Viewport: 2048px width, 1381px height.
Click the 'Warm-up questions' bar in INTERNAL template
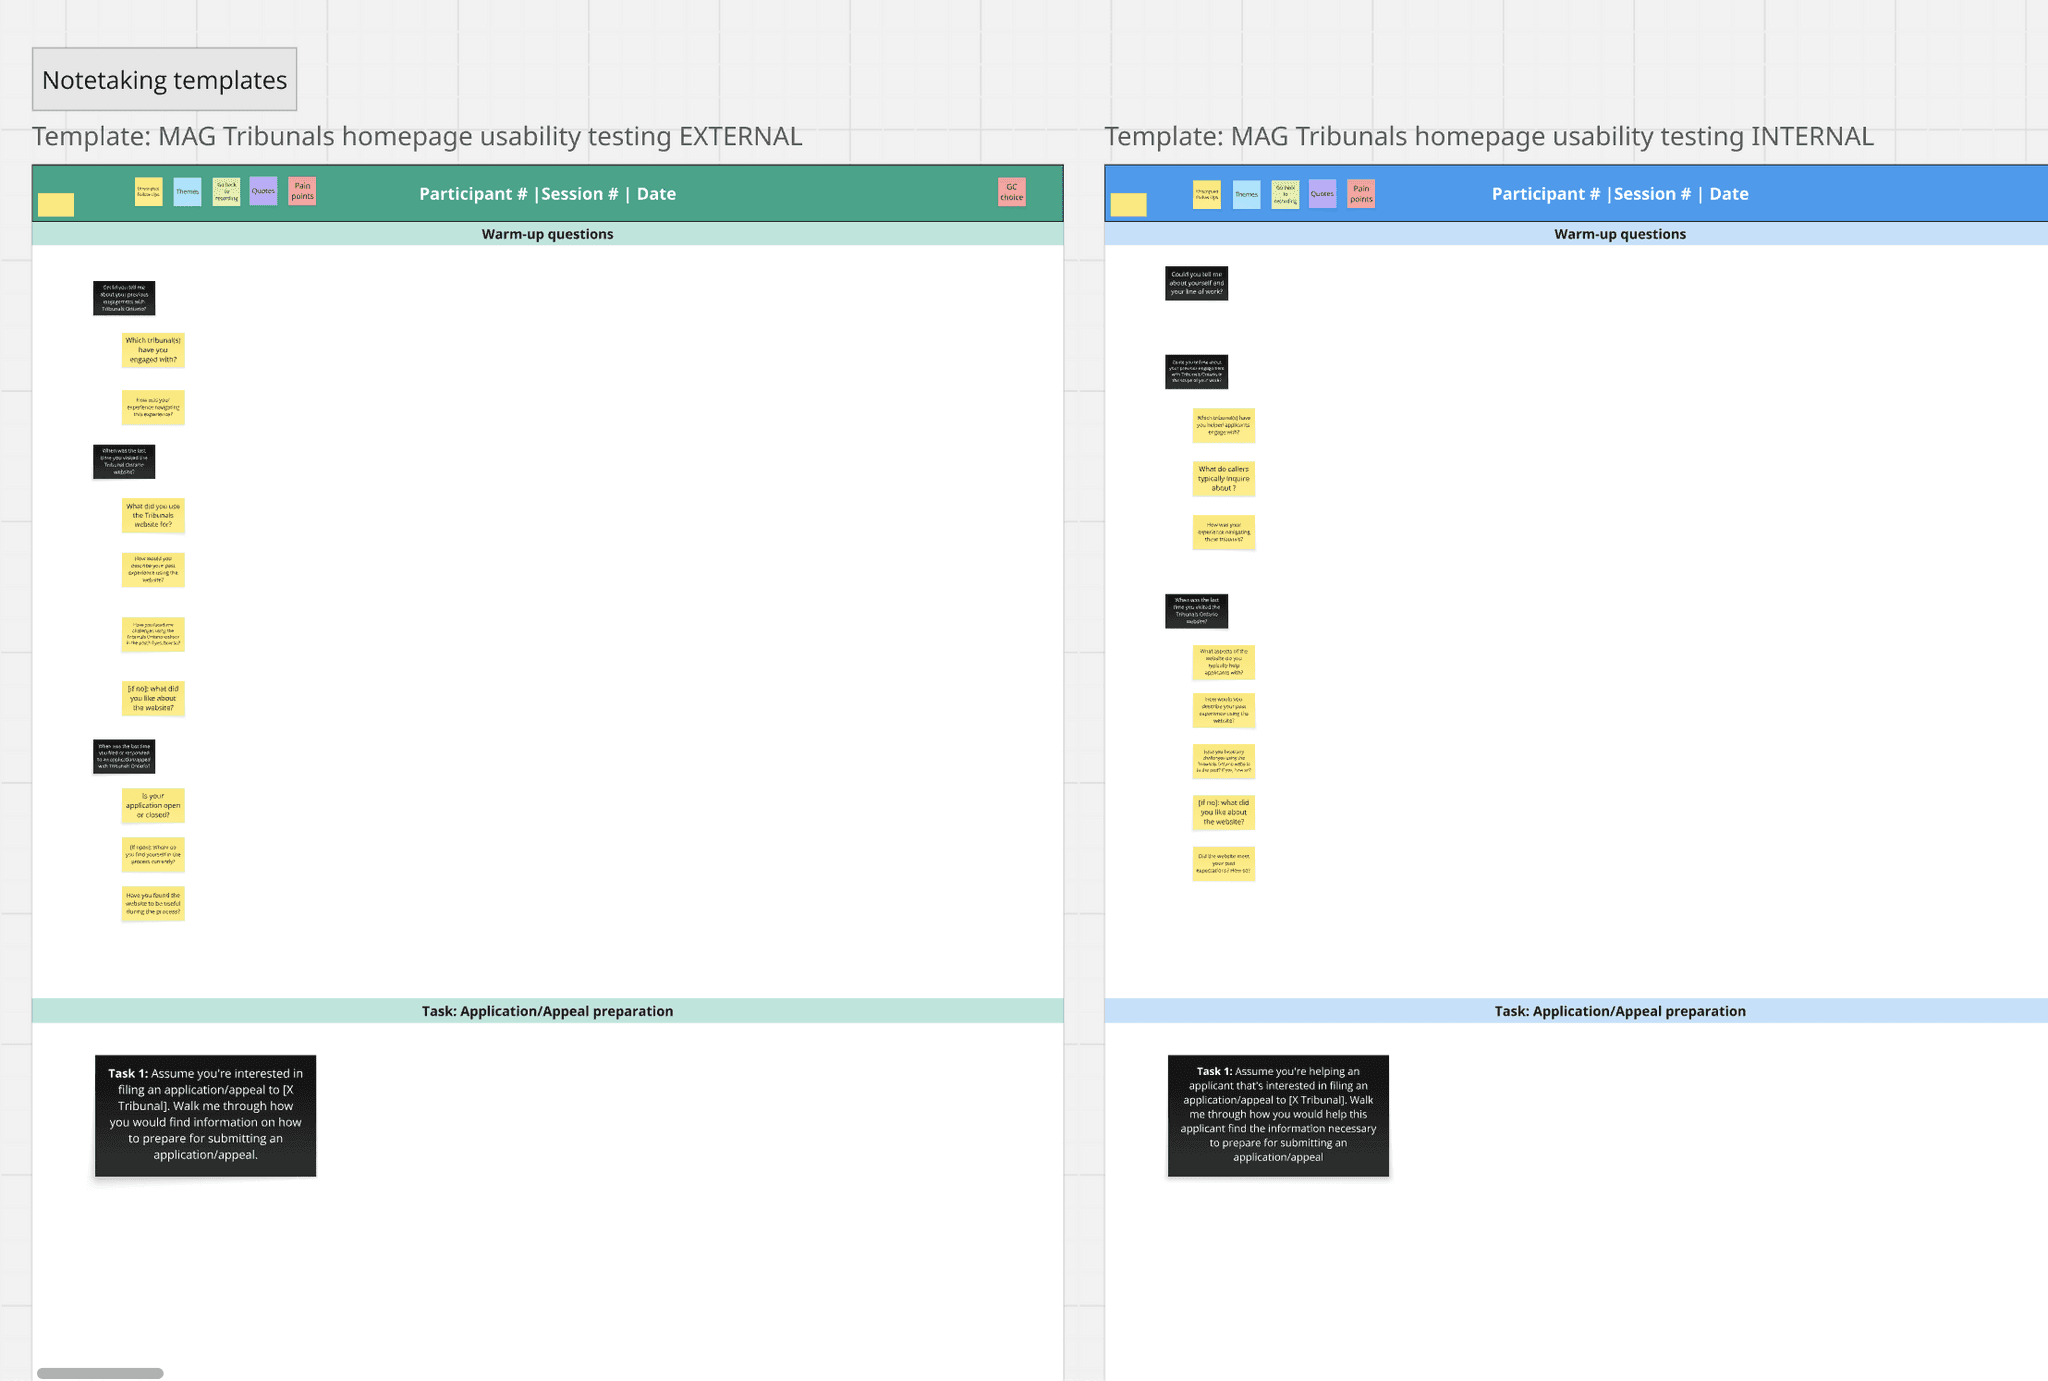(1619, 234)
